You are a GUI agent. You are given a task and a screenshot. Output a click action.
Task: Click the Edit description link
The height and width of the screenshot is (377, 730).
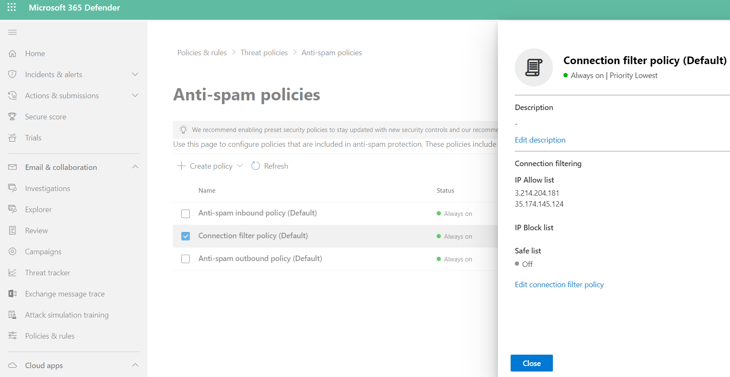[540, 140]
